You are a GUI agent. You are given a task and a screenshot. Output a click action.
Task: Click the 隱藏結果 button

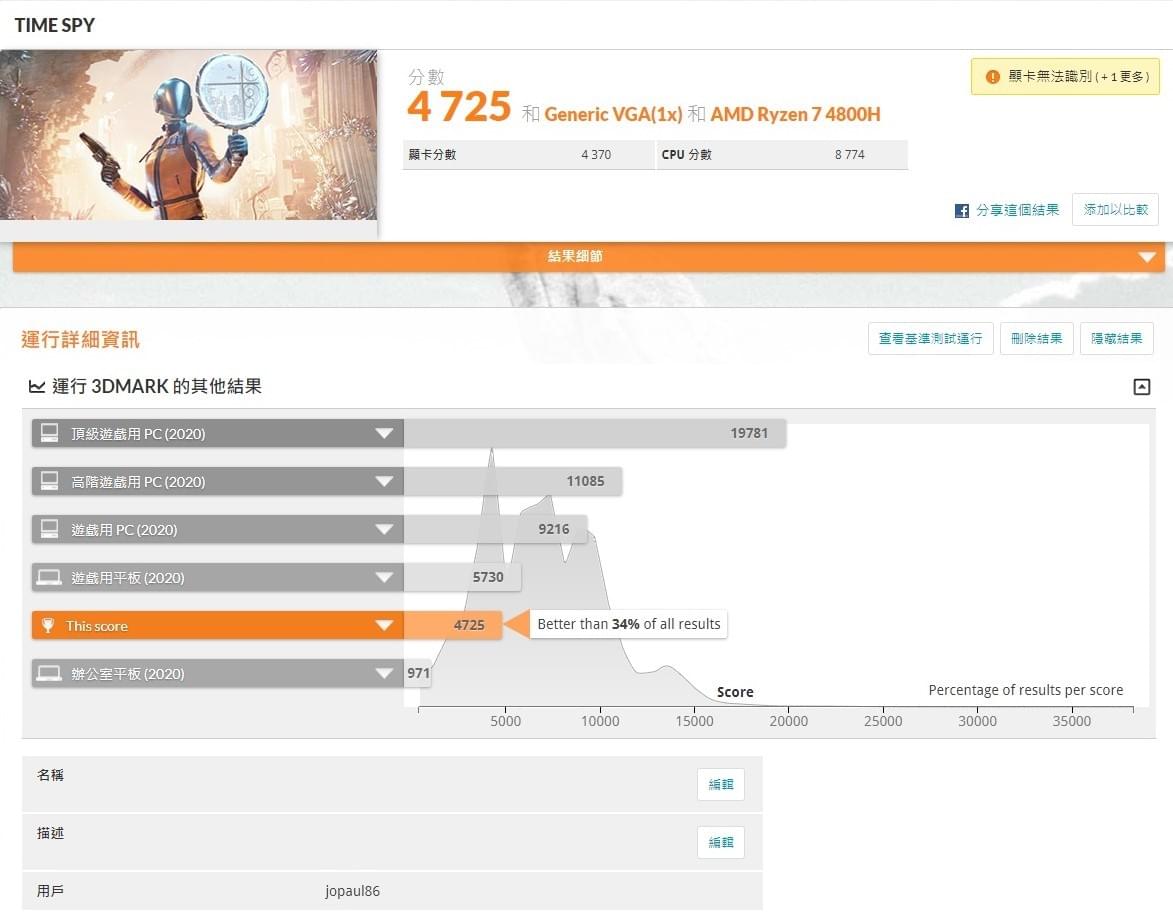click(1116, 339)
